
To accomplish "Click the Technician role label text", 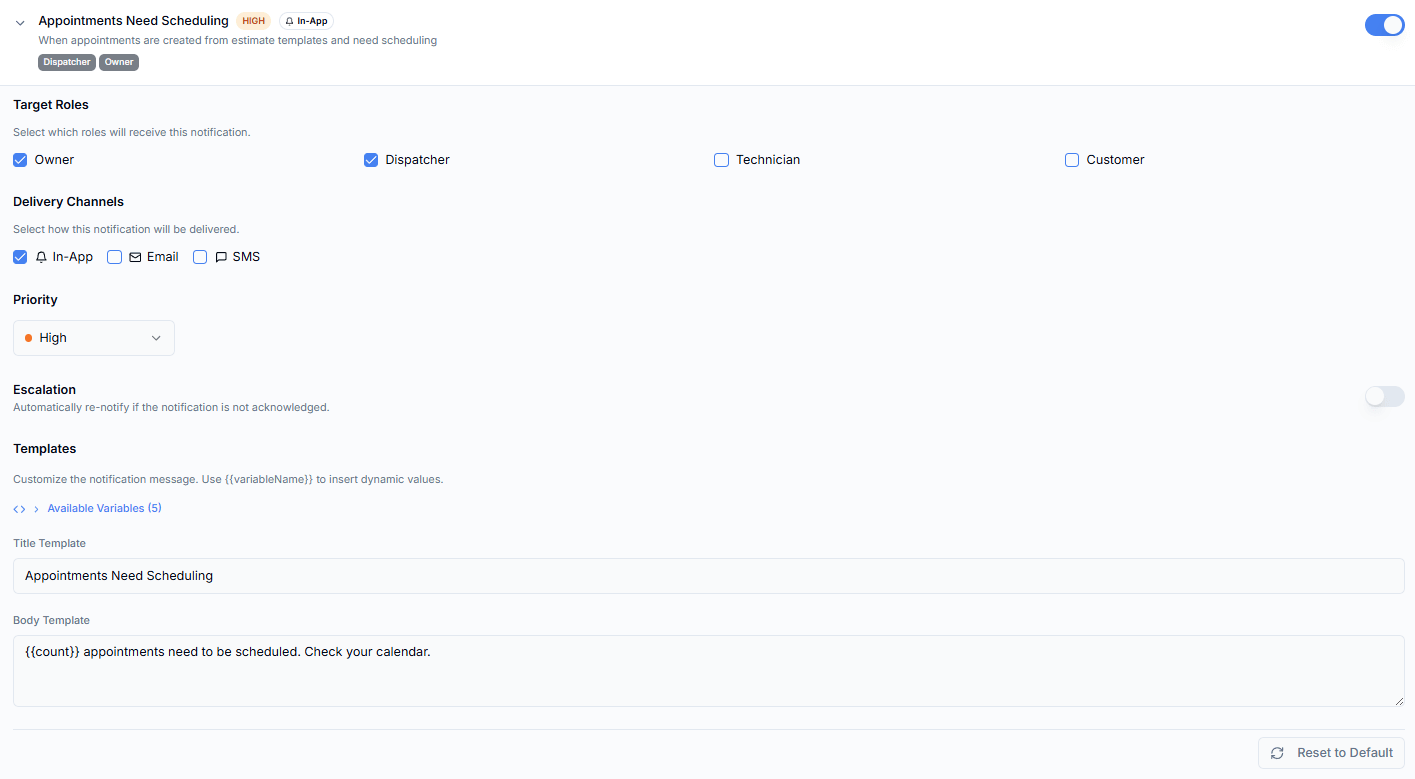I will [768, 160].
